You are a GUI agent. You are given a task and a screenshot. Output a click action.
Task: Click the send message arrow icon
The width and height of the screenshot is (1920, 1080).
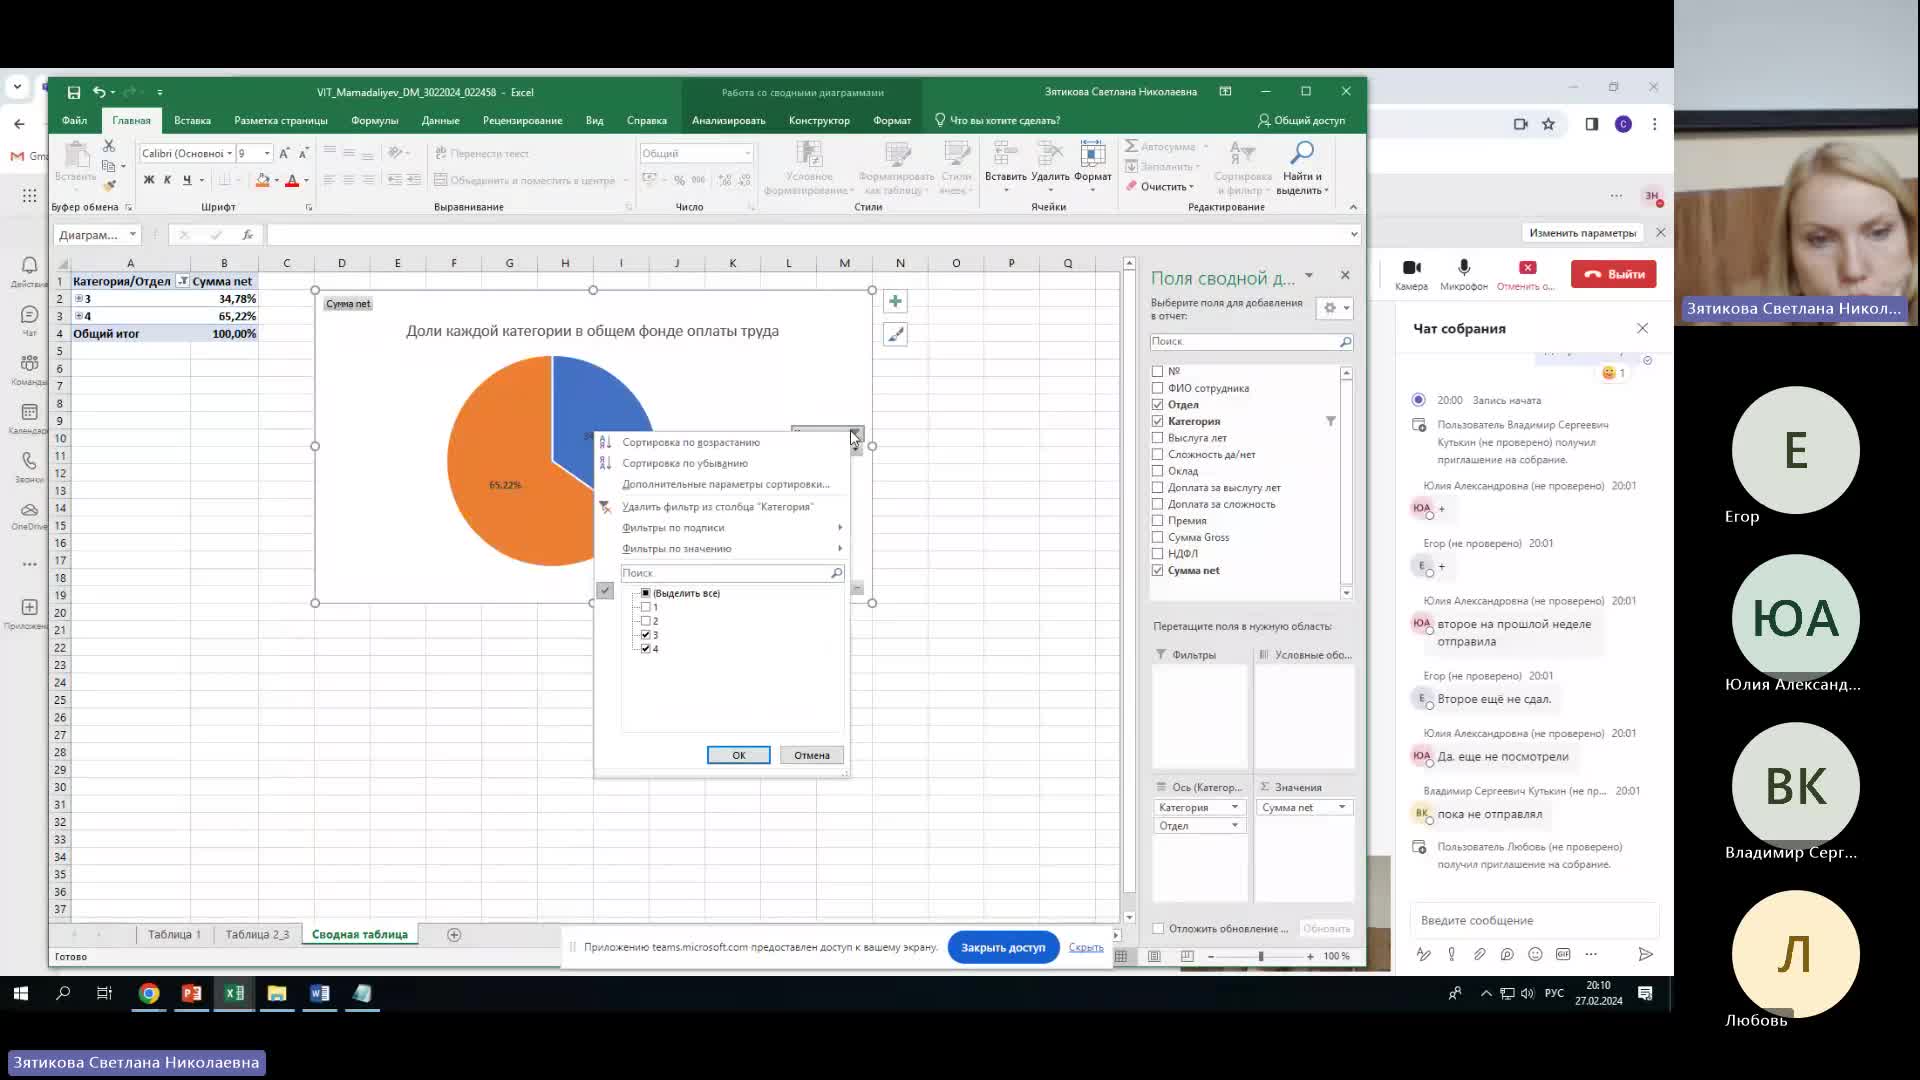coord(1645,954)
